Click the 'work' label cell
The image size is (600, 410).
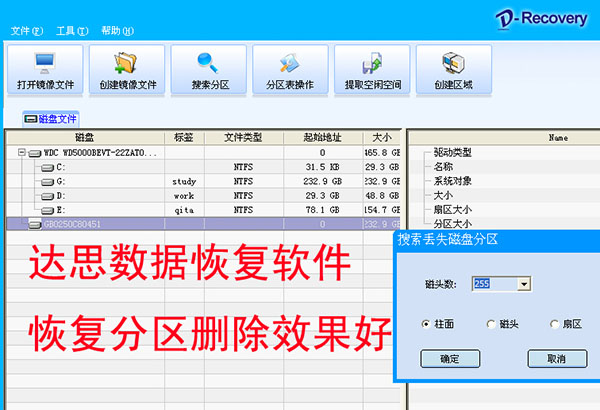coord(184,196)
